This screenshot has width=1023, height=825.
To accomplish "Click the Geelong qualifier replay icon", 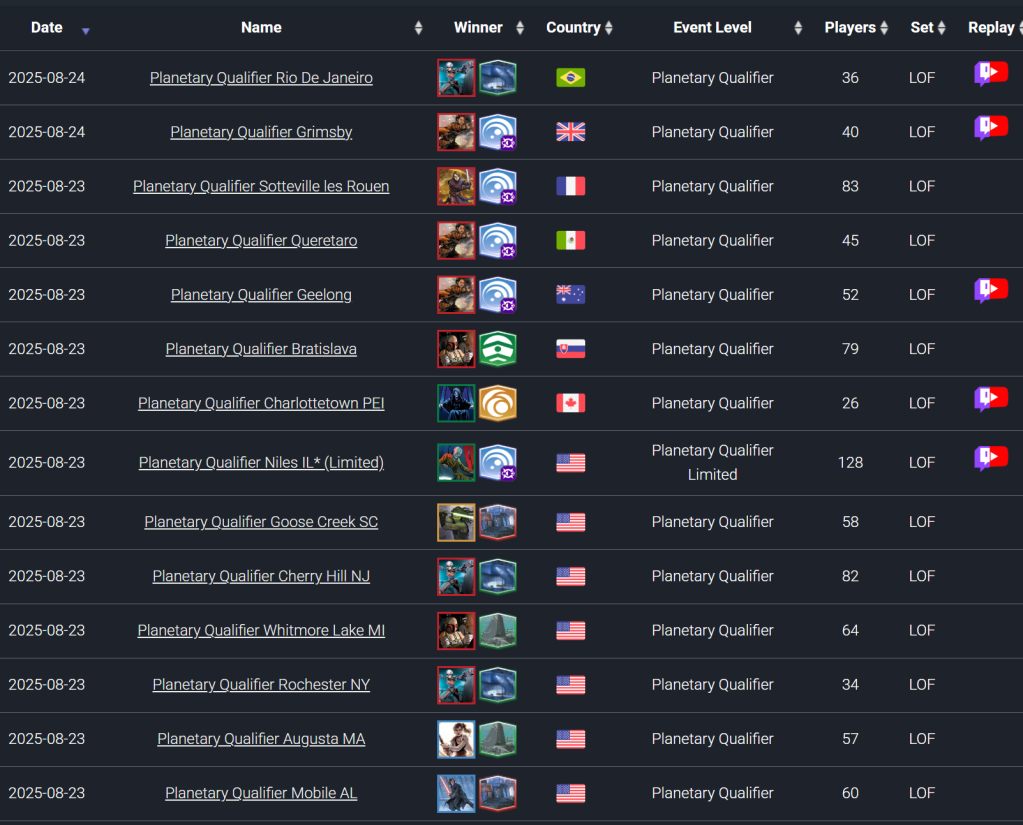I will (990, 291).
